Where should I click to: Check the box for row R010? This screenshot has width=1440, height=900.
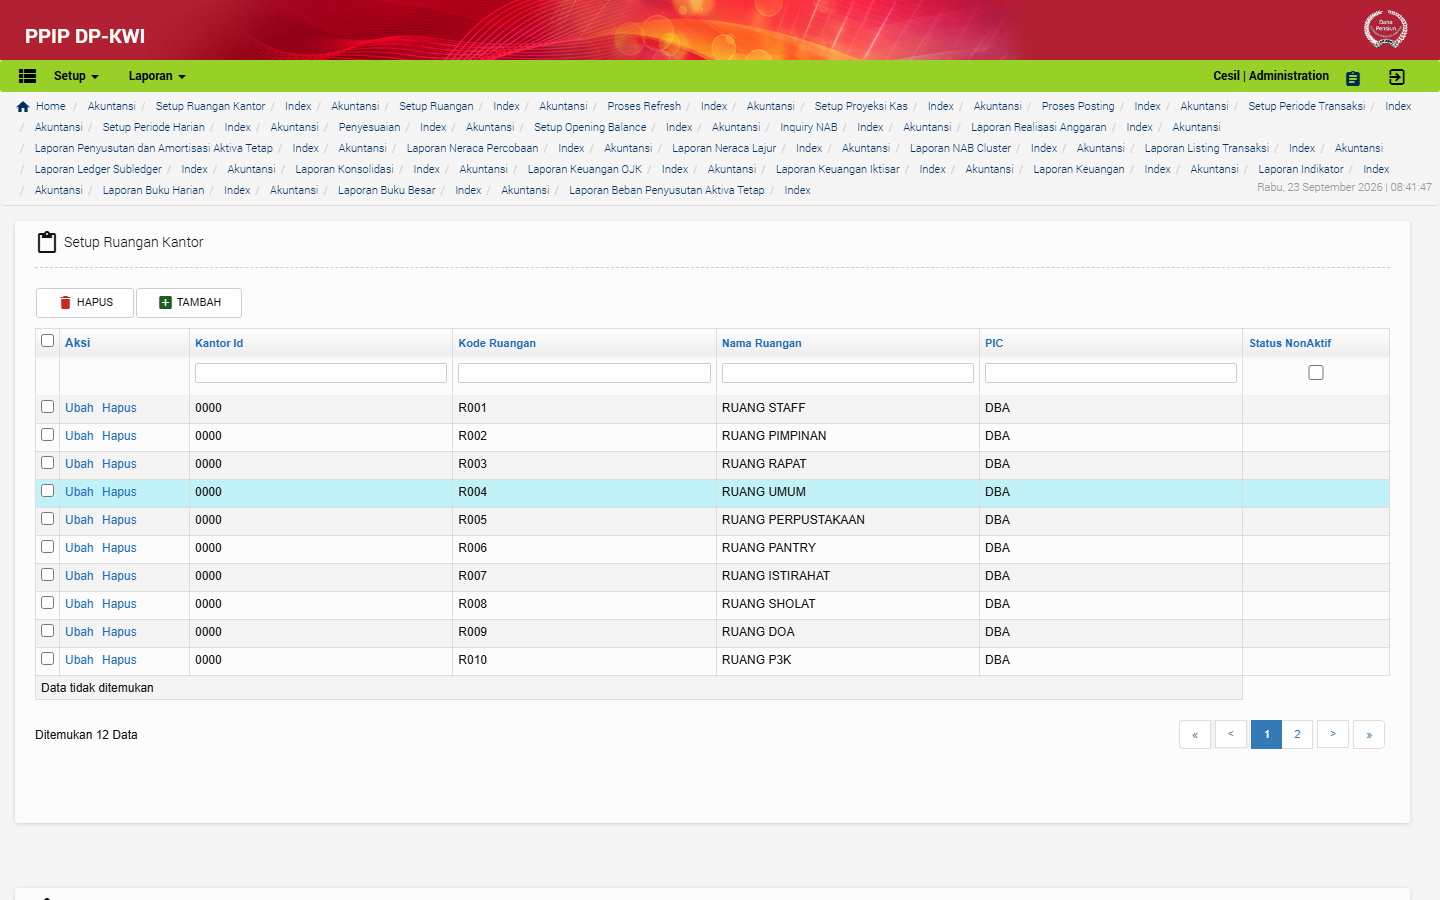click(x=47, y=659)
